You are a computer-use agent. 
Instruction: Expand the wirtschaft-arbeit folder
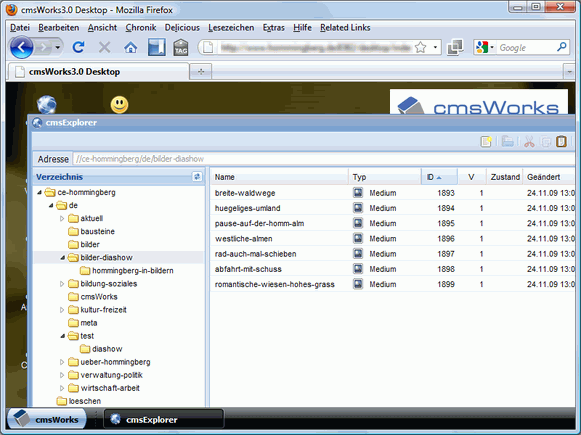(62, 388)
